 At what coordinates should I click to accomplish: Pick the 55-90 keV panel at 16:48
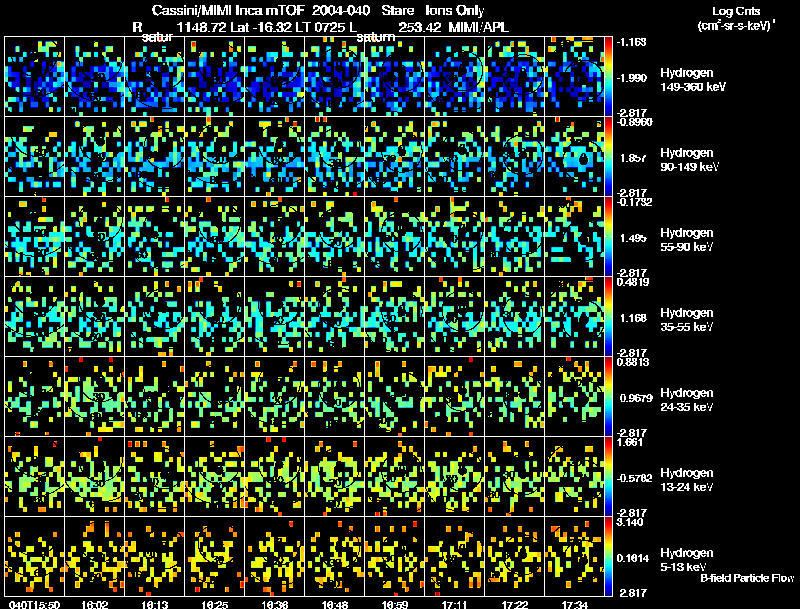tap(335, 237)
